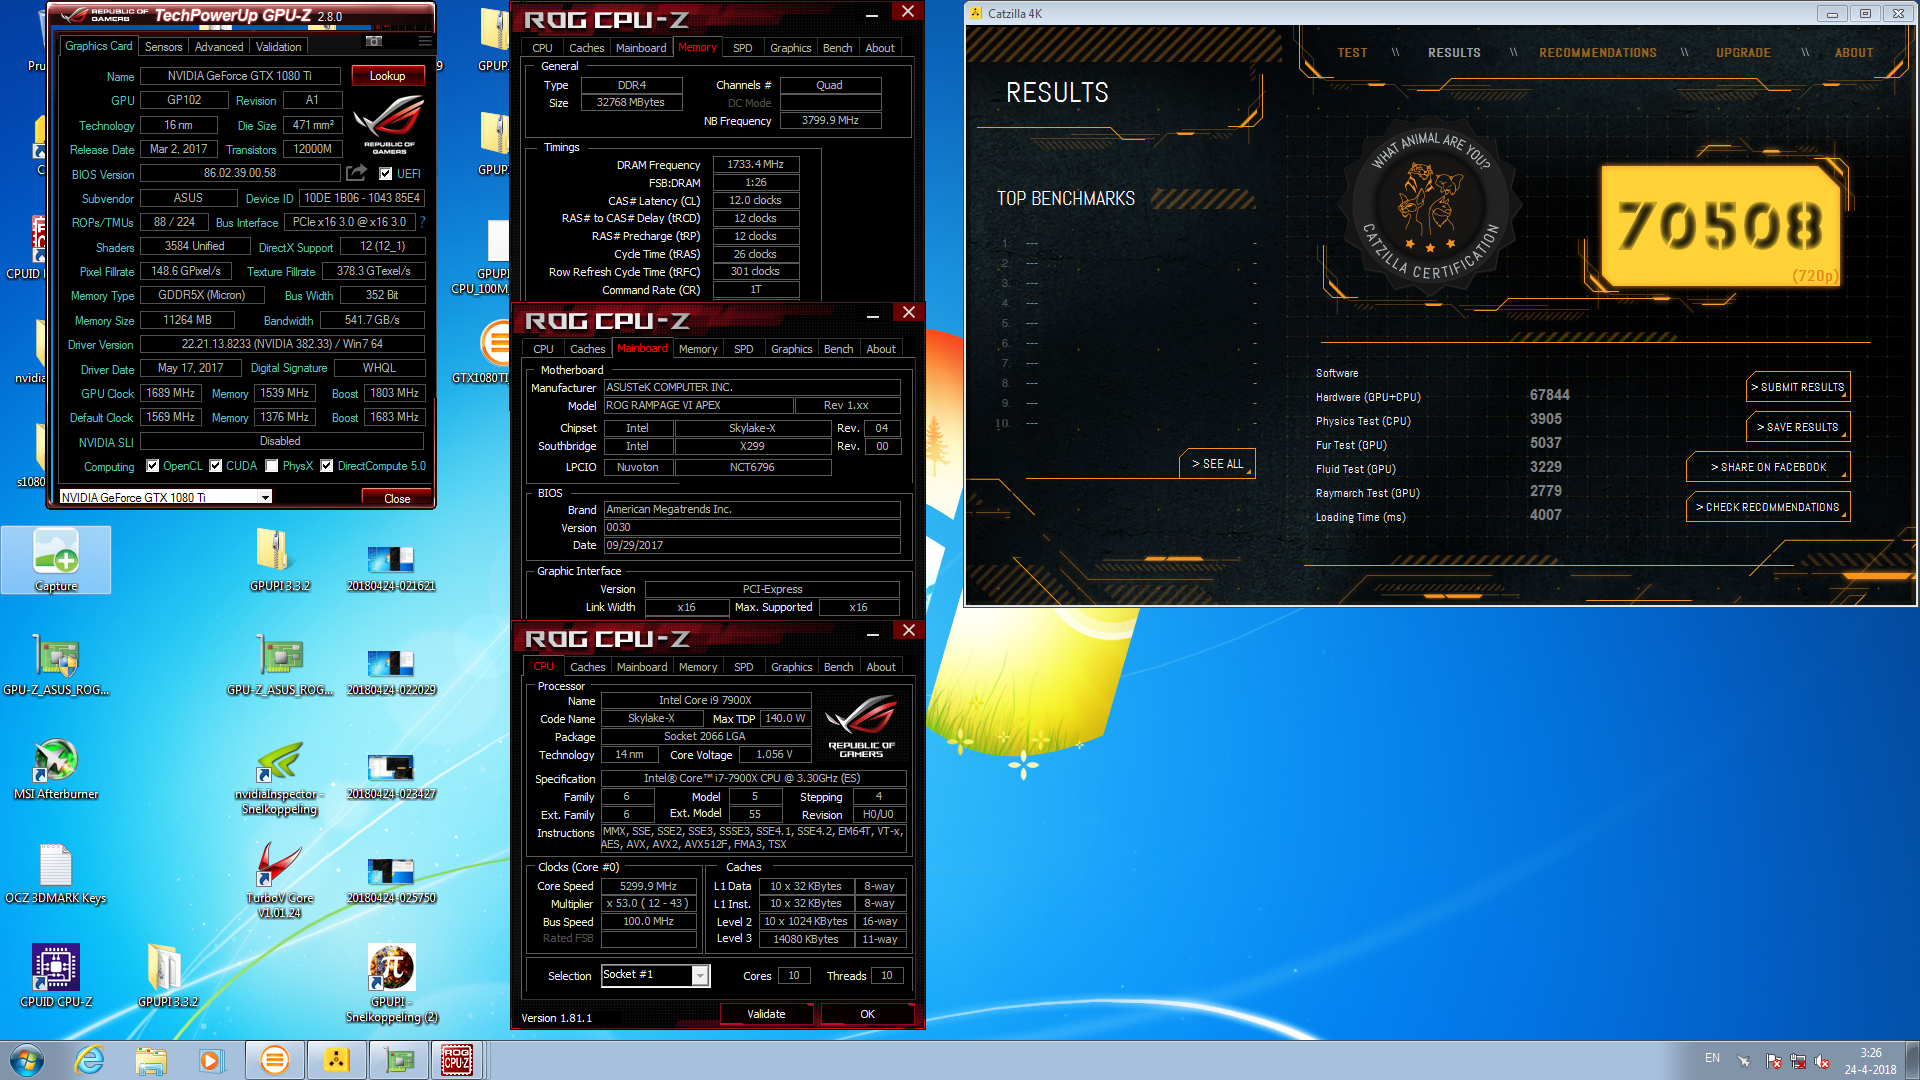Open MSI Afterburner desktop shortcut

pos(56,768)
